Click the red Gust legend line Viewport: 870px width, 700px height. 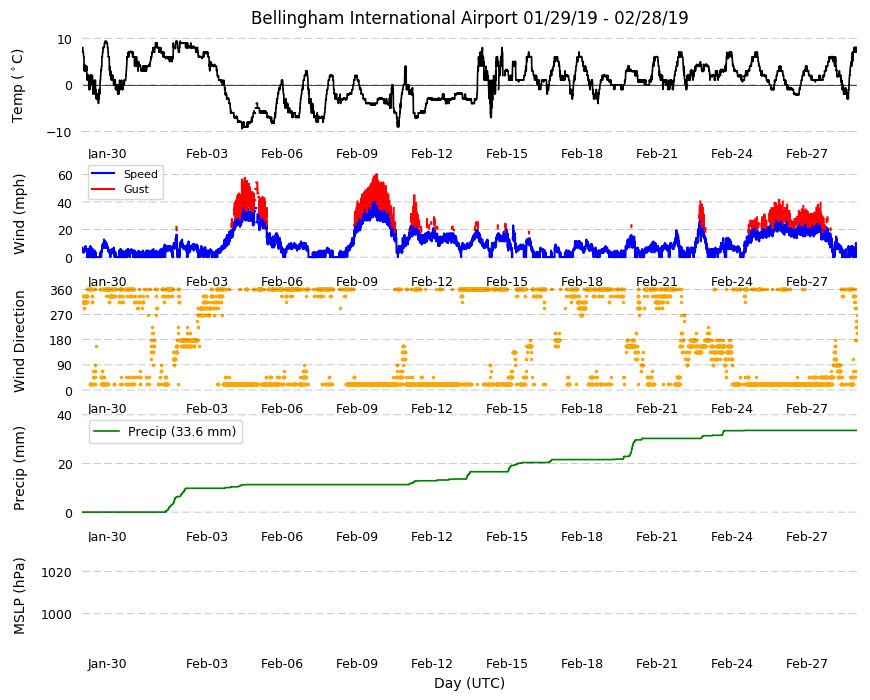103,189
